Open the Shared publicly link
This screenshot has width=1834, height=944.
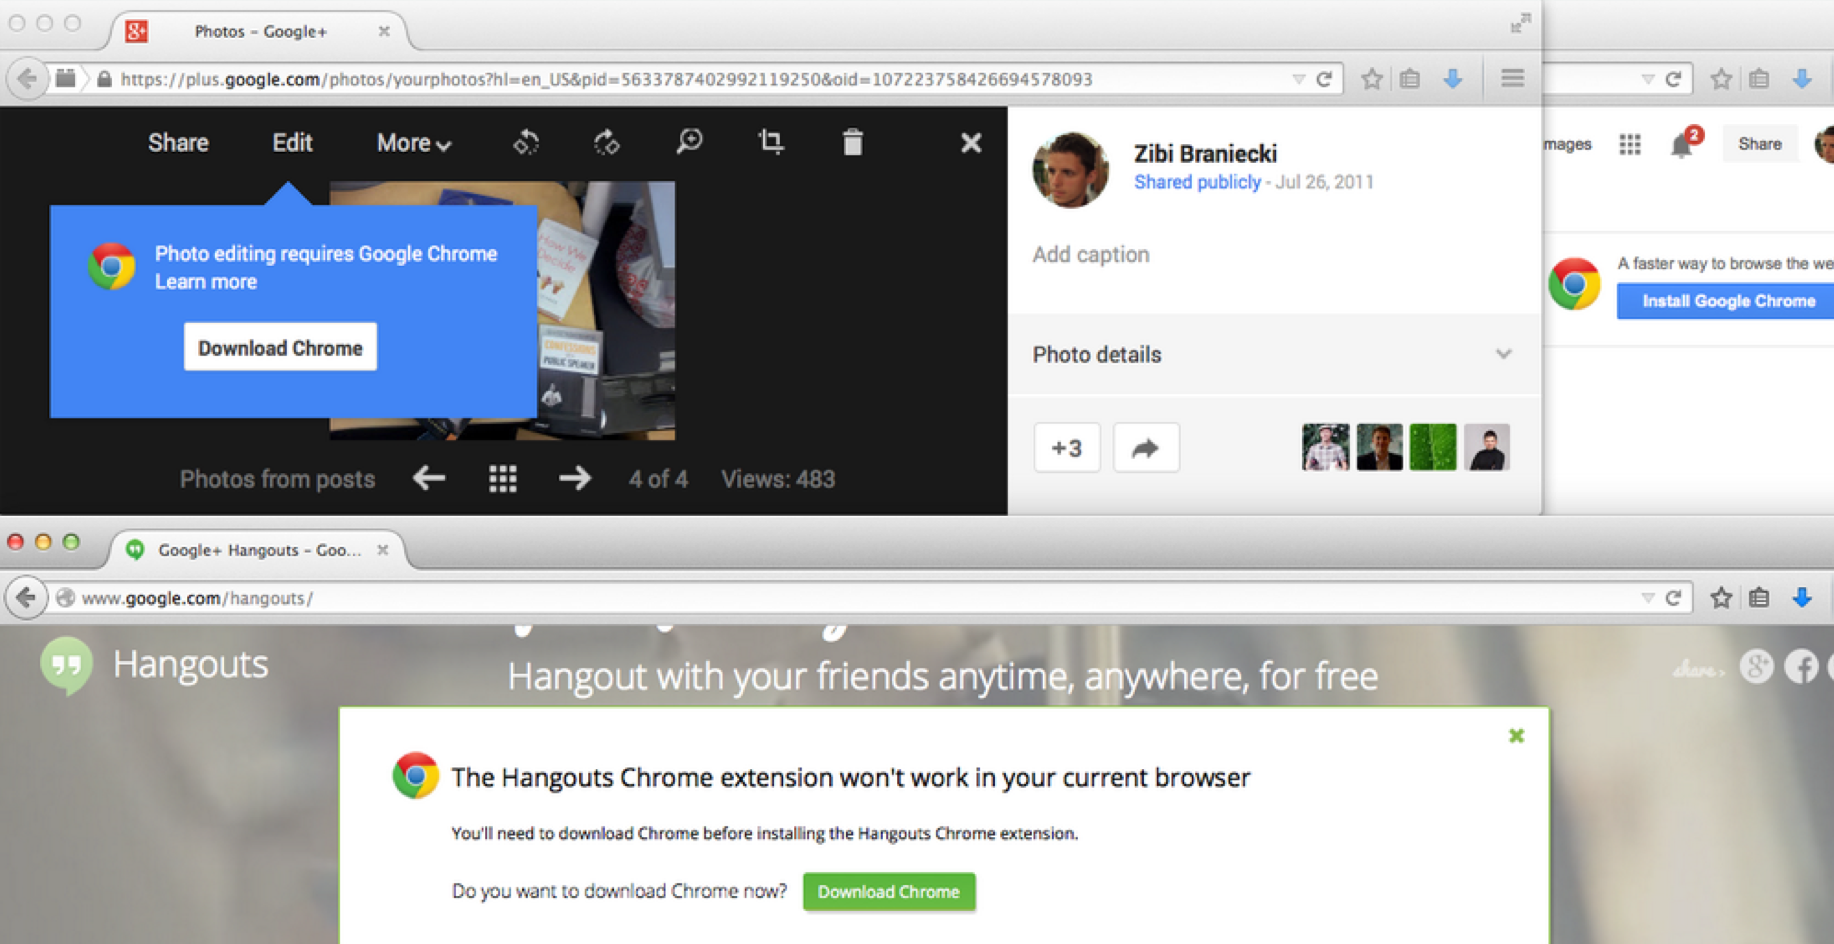coord(1197,182)
